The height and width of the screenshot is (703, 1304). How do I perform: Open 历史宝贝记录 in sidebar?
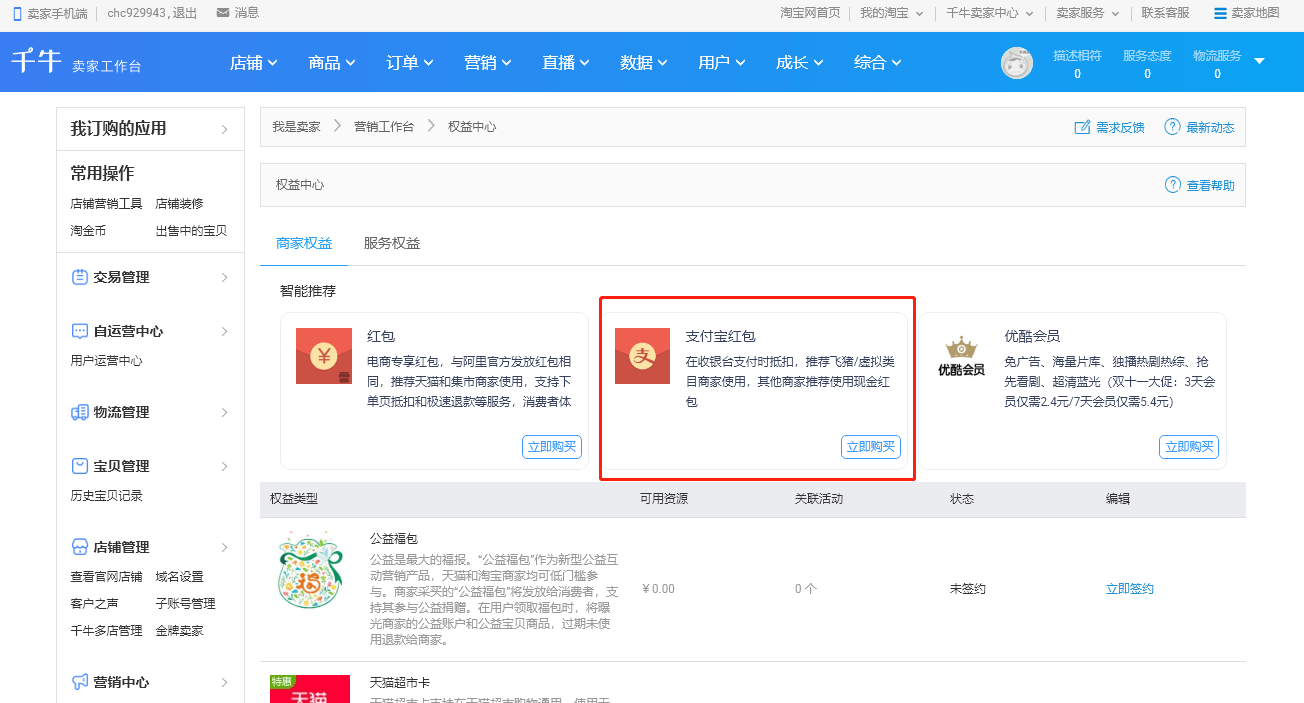[106, 496]
